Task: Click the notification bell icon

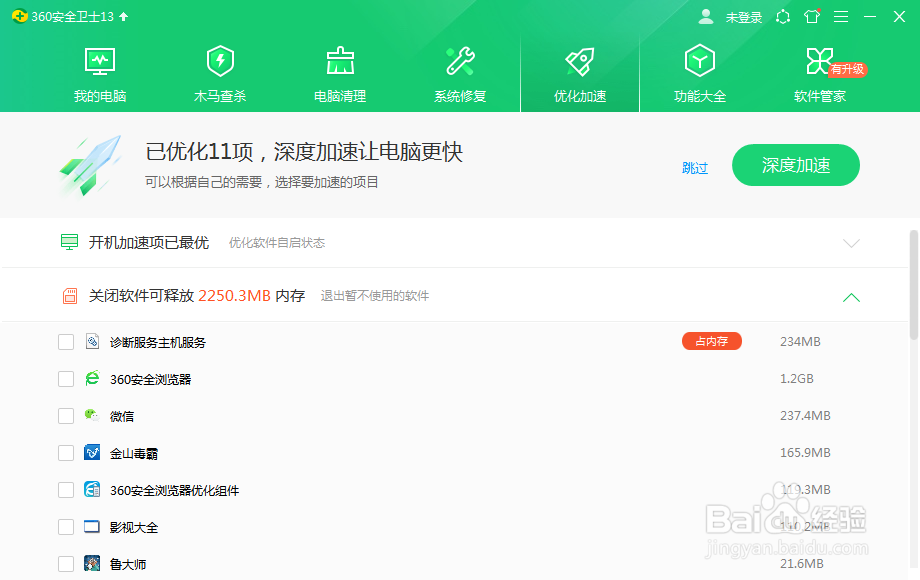Action: click(783, 16)
